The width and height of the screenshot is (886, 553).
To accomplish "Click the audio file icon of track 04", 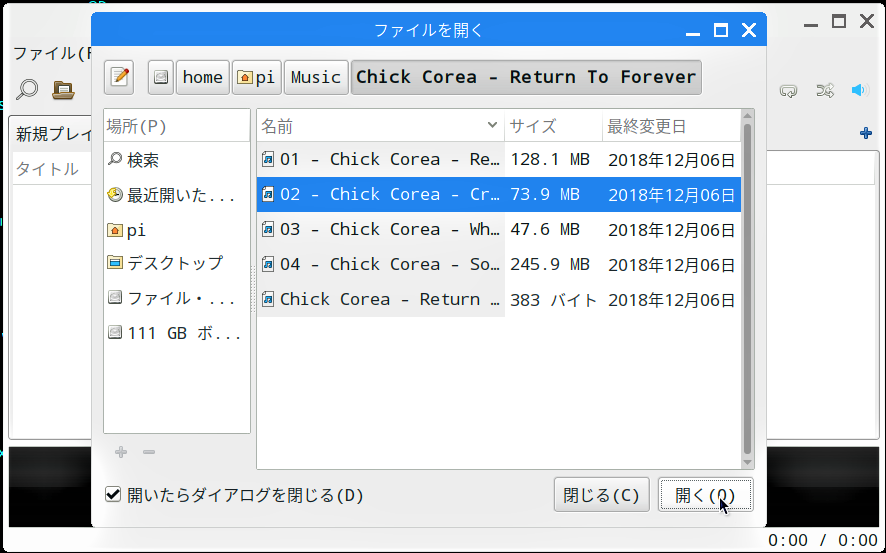I will (x=268, y=265).
